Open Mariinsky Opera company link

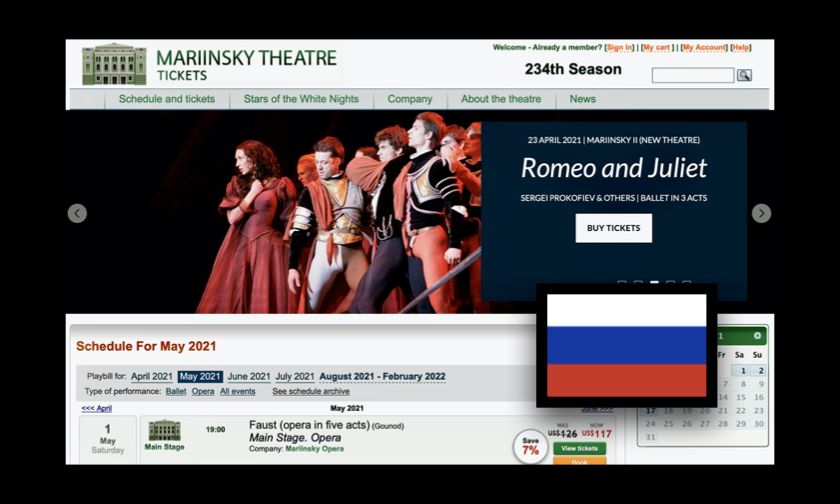[314, 449]
